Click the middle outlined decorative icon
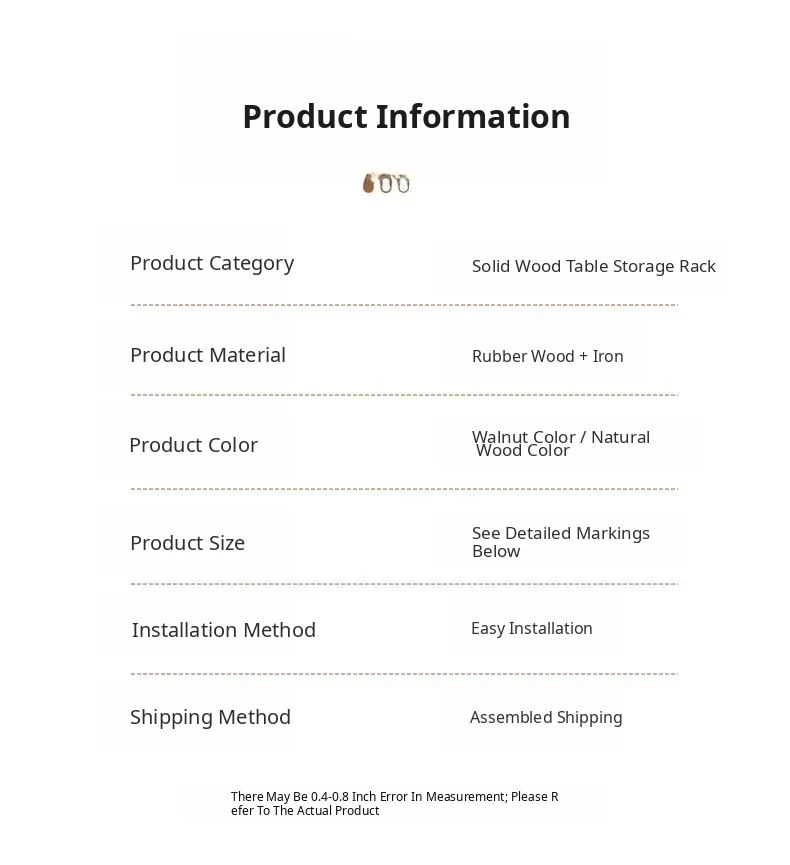790x865 pixels. point(385,183)
